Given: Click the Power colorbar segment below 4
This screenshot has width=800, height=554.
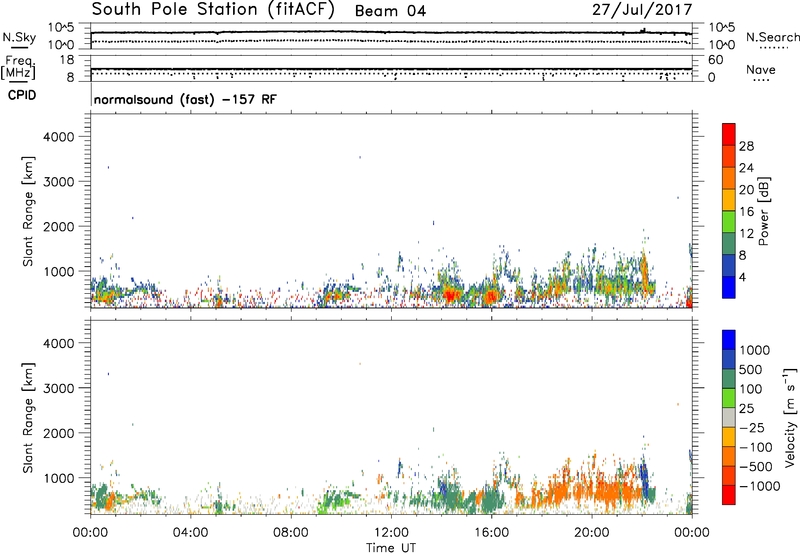Looking at the screenshot, I should click(729, 287).
